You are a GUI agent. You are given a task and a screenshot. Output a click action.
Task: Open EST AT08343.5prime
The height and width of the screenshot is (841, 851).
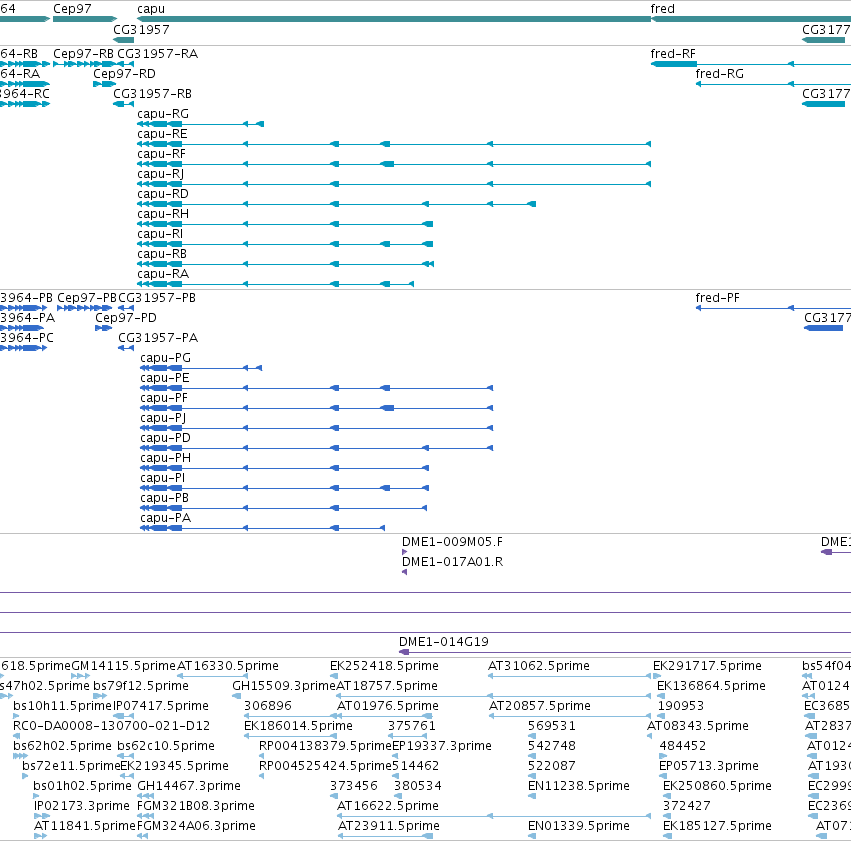click(x=698, y=726)
